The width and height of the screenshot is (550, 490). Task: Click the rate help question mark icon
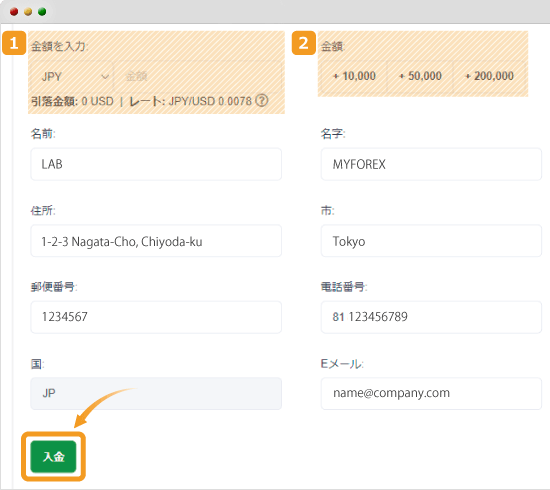[262, 101]
